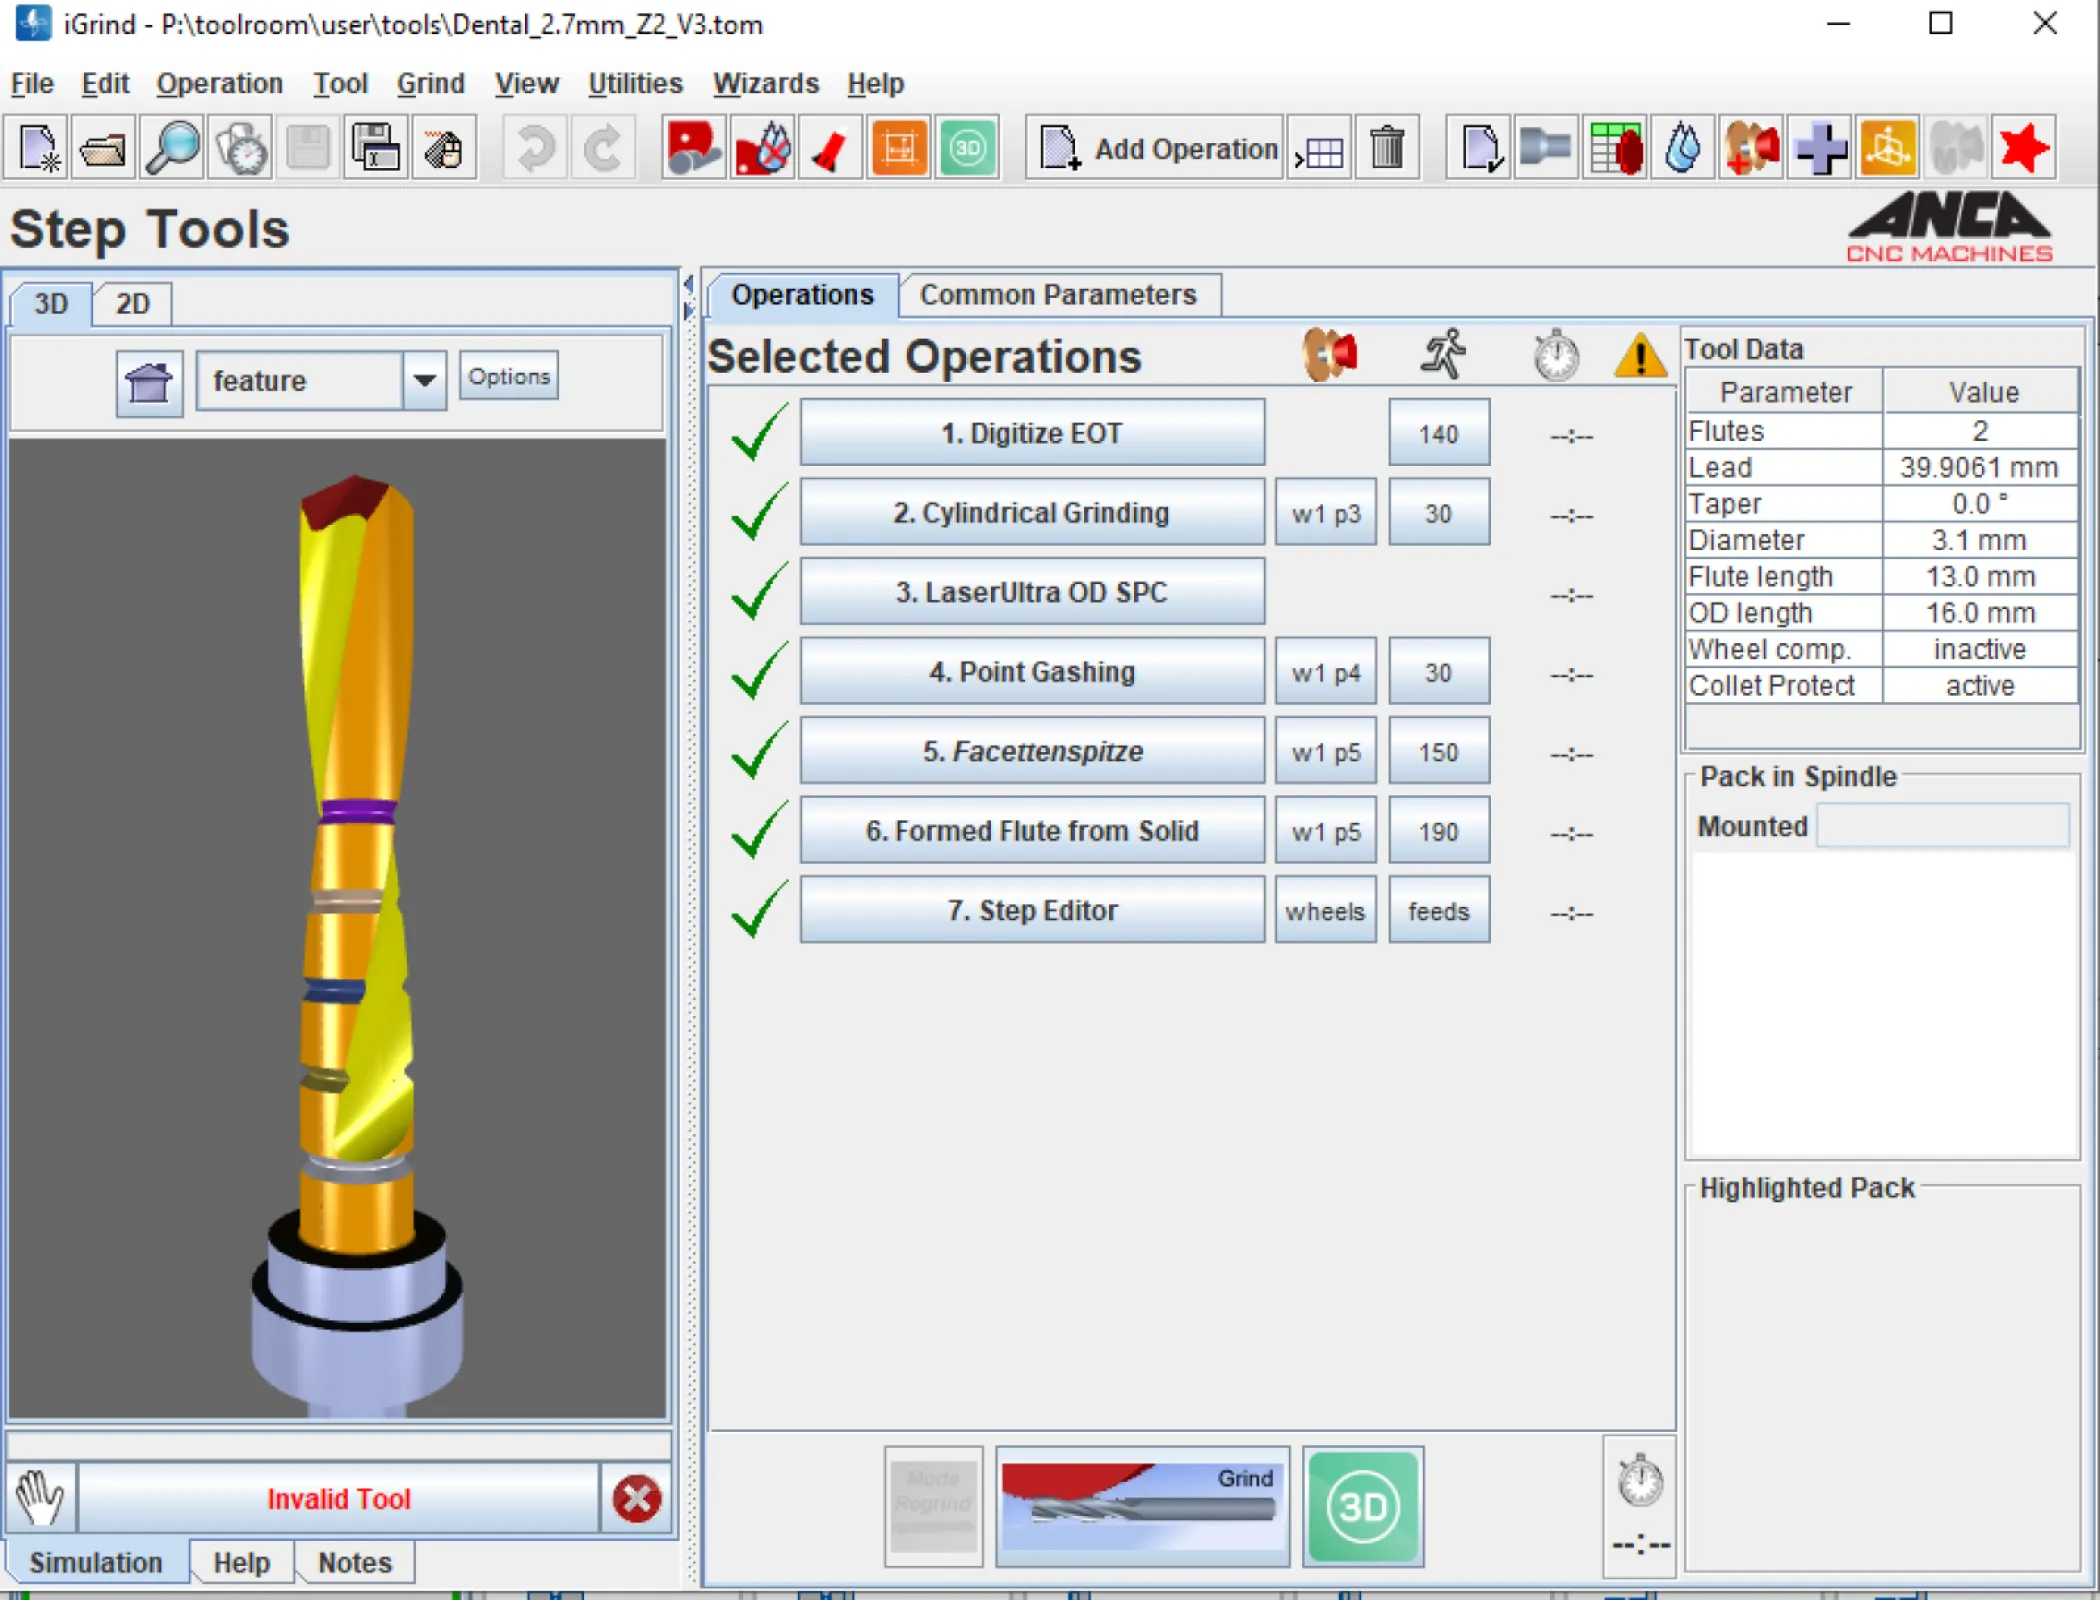Click the Redo arrow icon
The image size is (2100, 1600).
coord(603,149)
